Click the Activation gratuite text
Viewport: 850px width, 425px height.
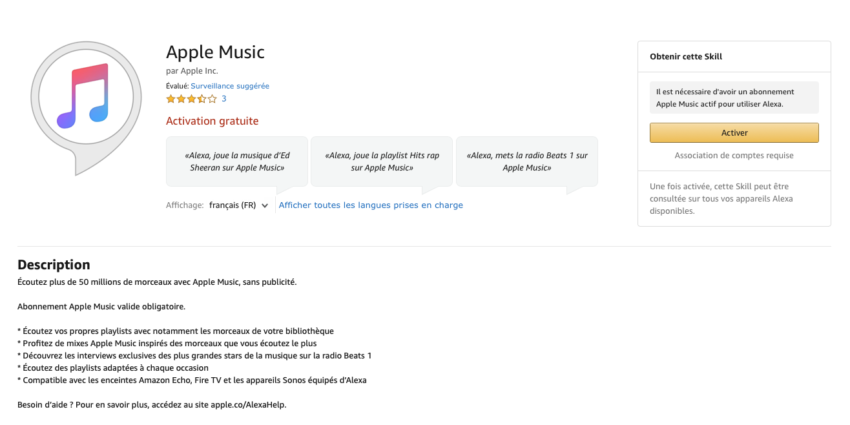tap(212, 121)
